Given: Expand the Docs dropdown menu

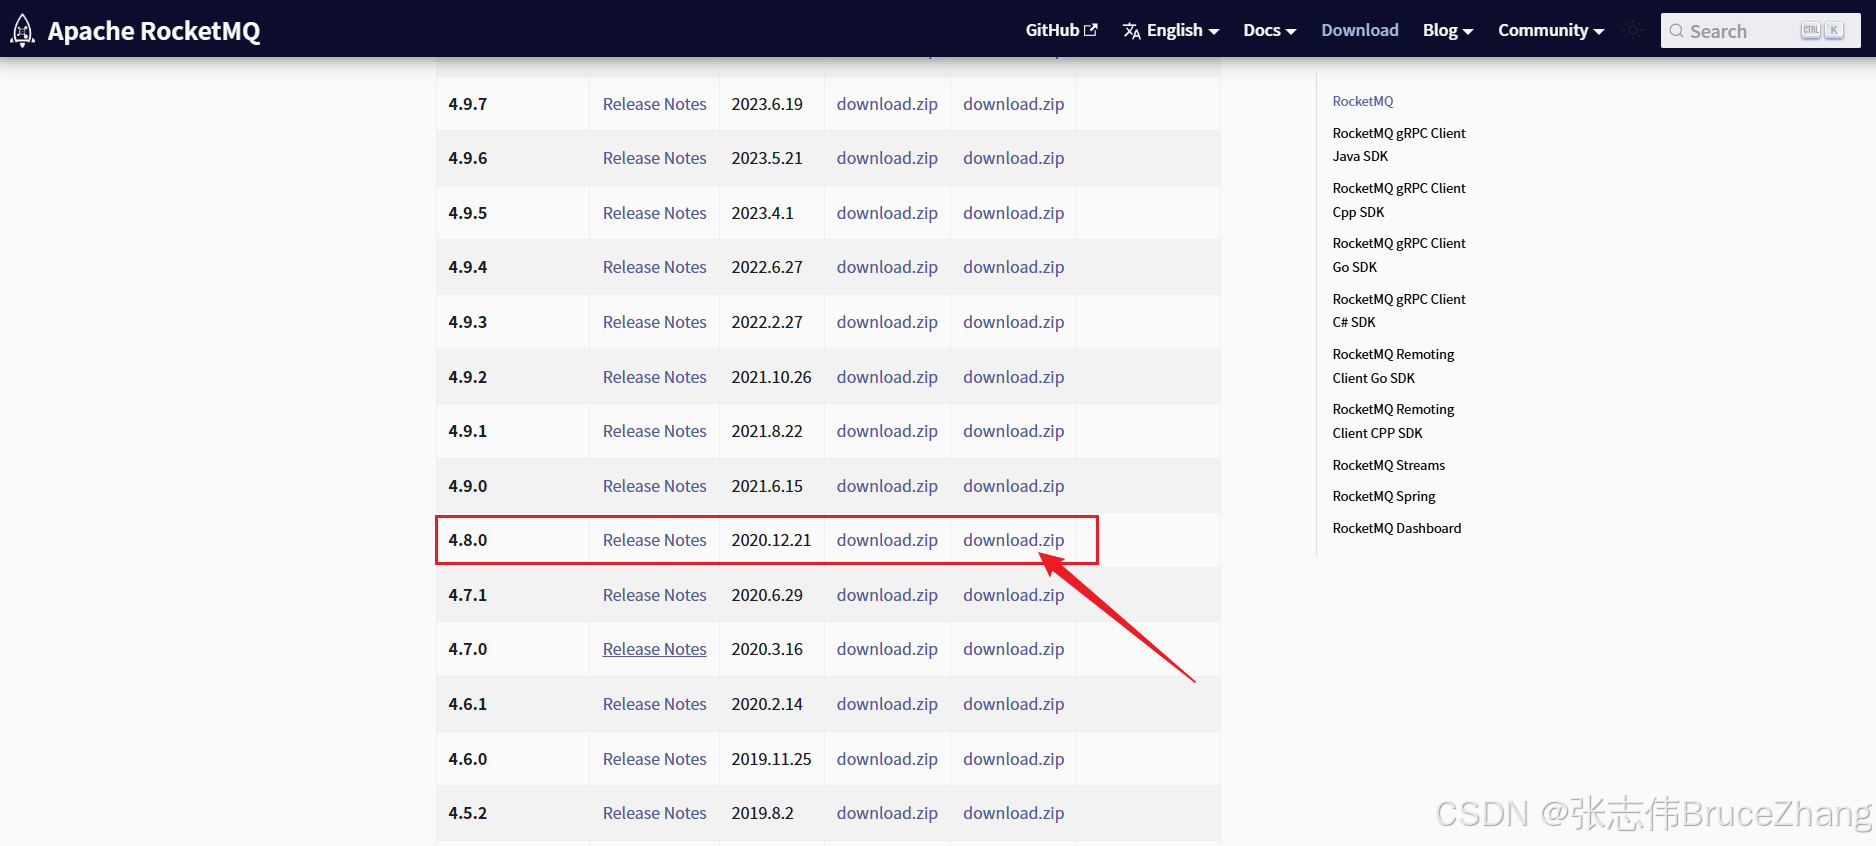Looking at the screenshot, I should [x=1269, y=30].
